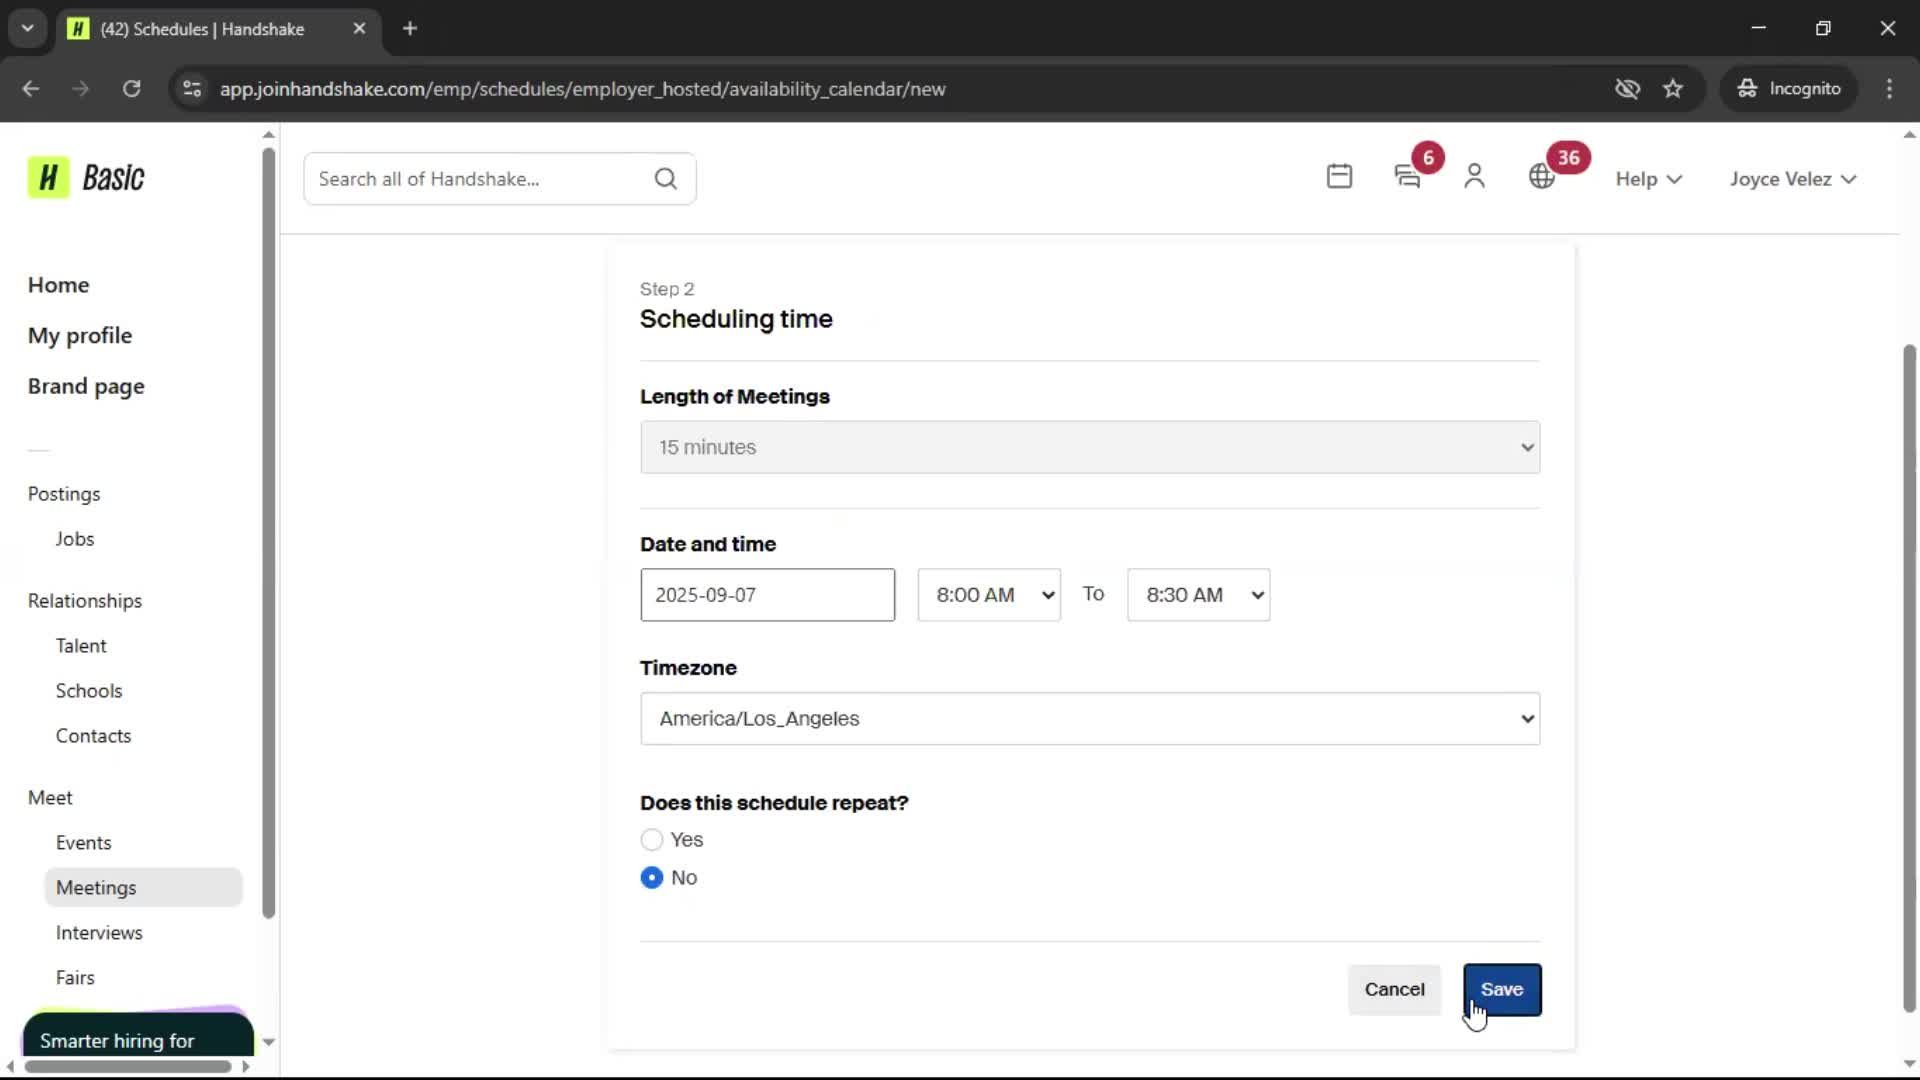1920x1080 pixels.
Task: Open Events in sidebar
Action: (83, 843)
